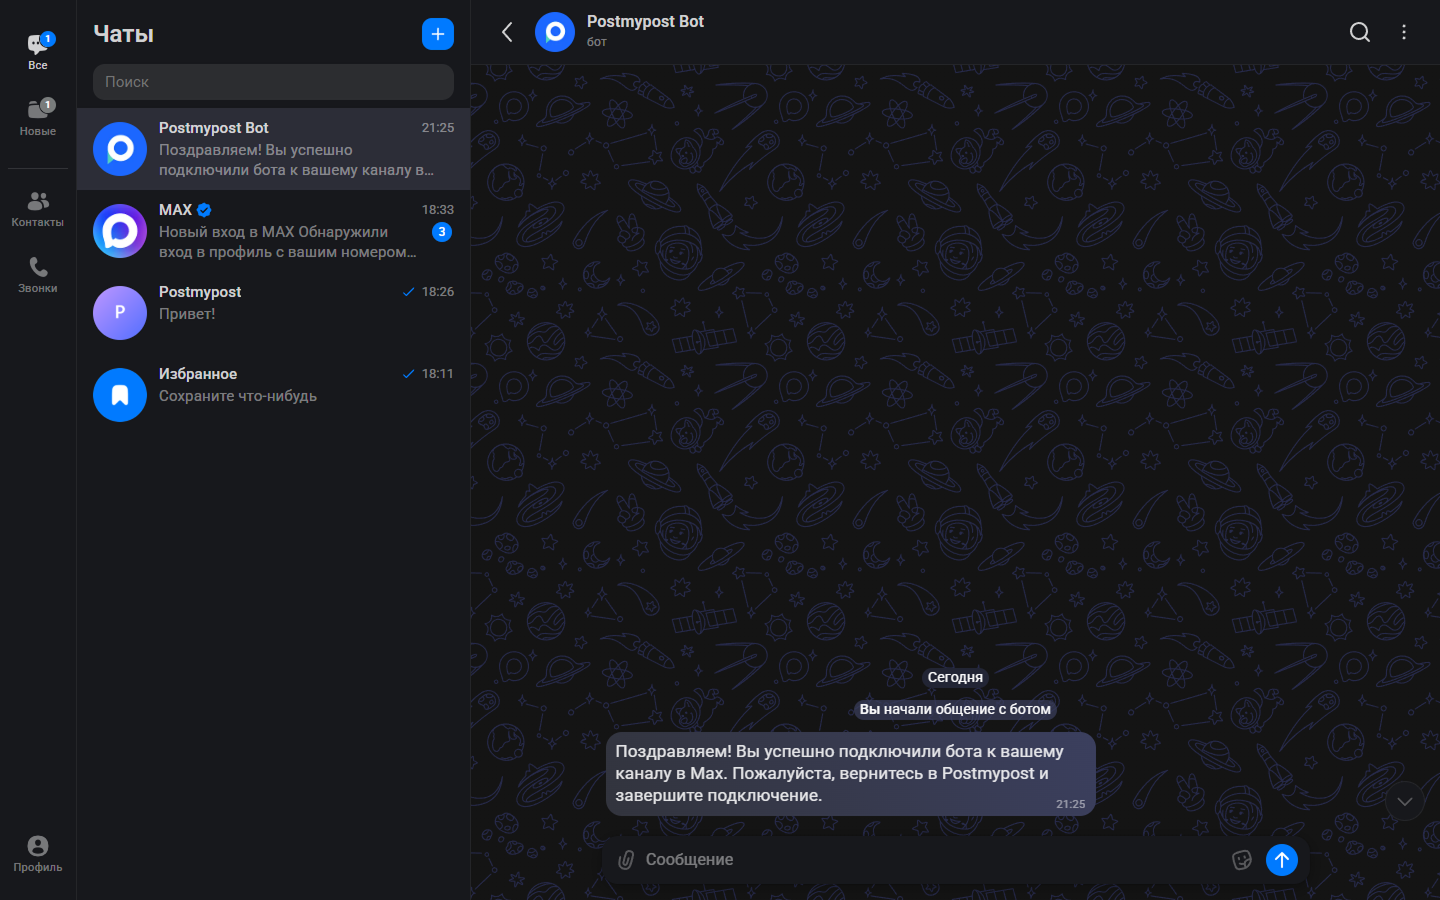Select the Postmypost Bot chat in list
1440x900 pixels.
pos(273,149)
